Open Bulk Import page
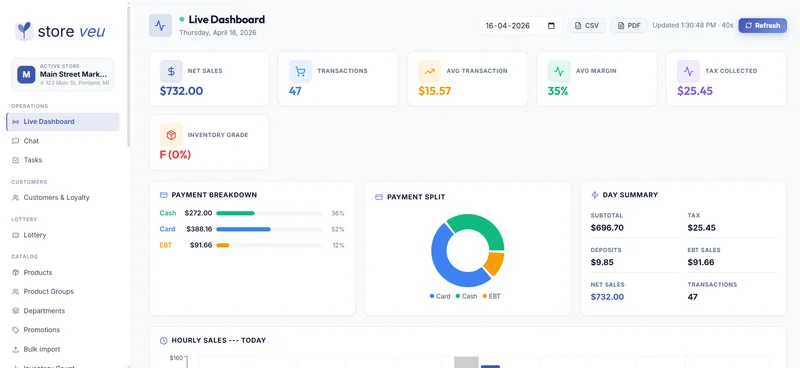Viewport: 800px width, 368px height. click(x=63, y=349)
